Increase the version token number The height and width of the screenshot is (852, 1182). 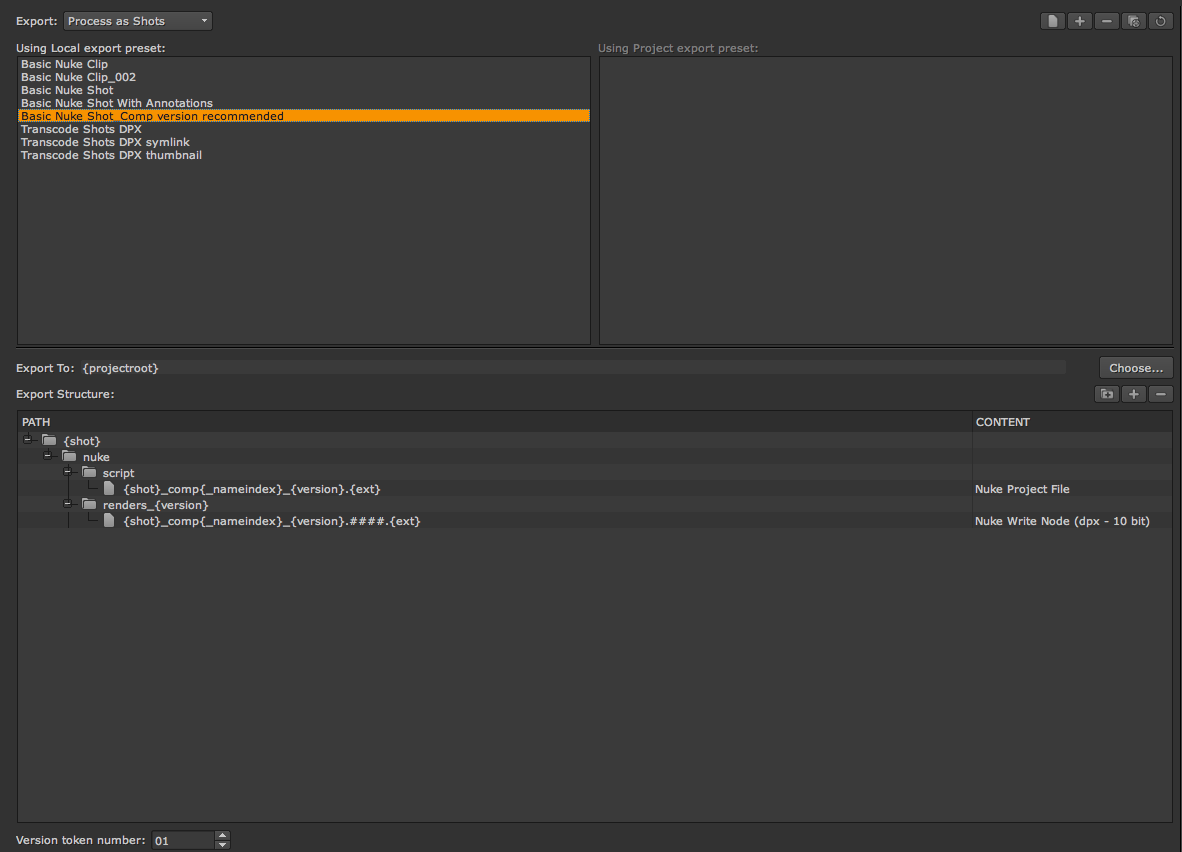(222, 835)
